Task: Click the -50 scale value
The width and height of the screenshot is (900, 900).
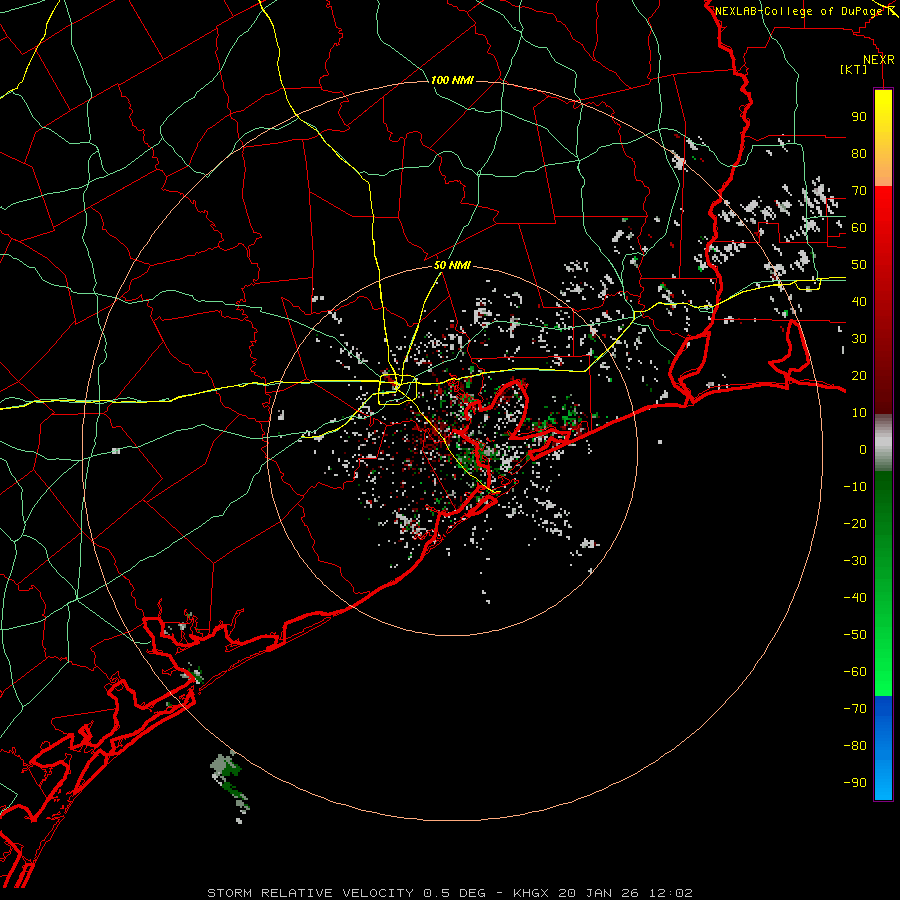Action: click(x=855, y=635)
